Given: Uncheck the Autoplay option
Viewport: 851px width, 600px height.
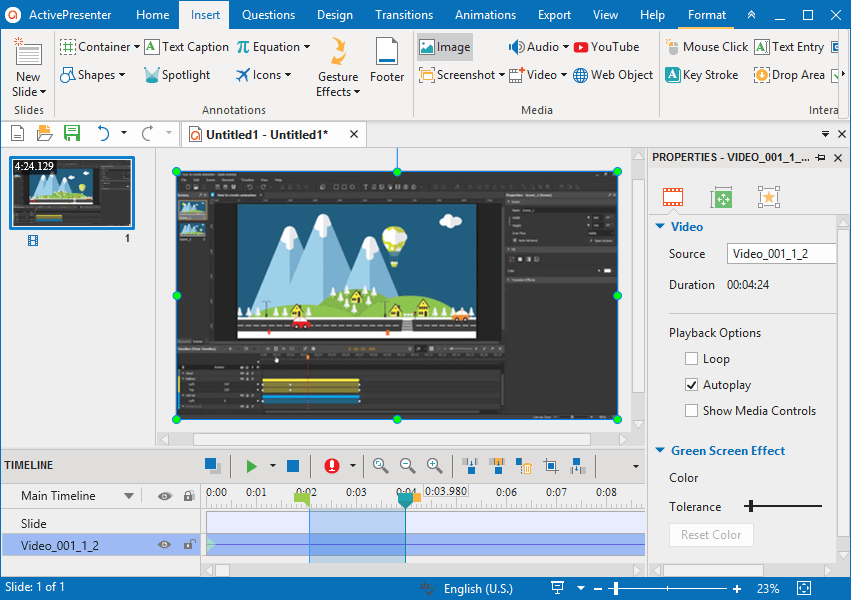Looking at the screenshot, I should coord(691,384).
